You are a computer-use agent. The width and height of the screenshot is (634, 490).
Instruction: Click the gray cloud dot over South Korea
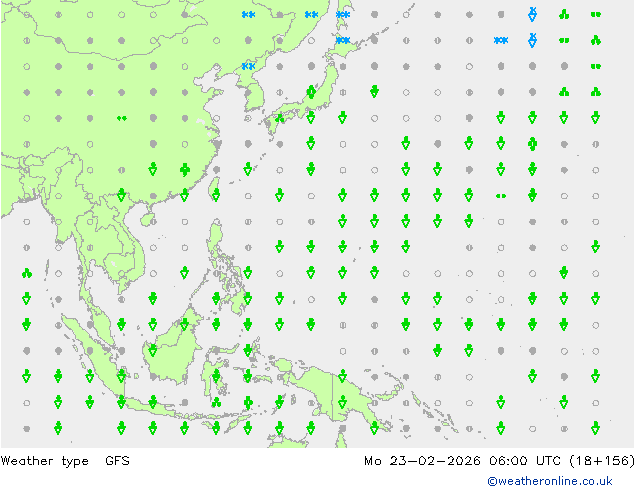pyautogui.click(x=248, y=93)
